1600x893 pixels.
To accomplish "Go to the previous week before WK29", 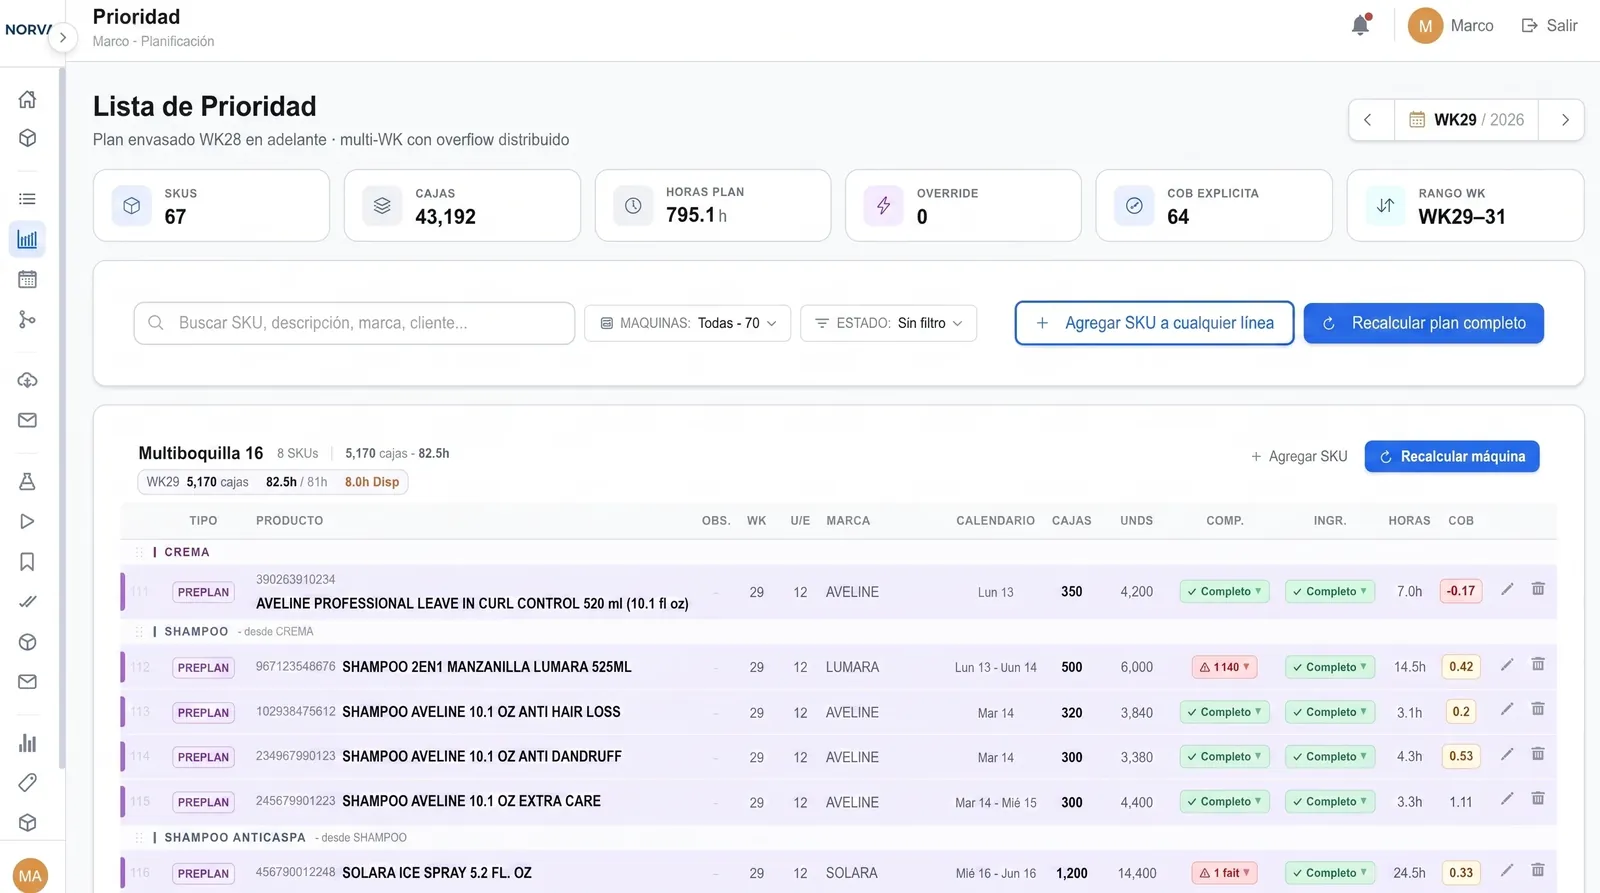I will [x=1368, y=120].
